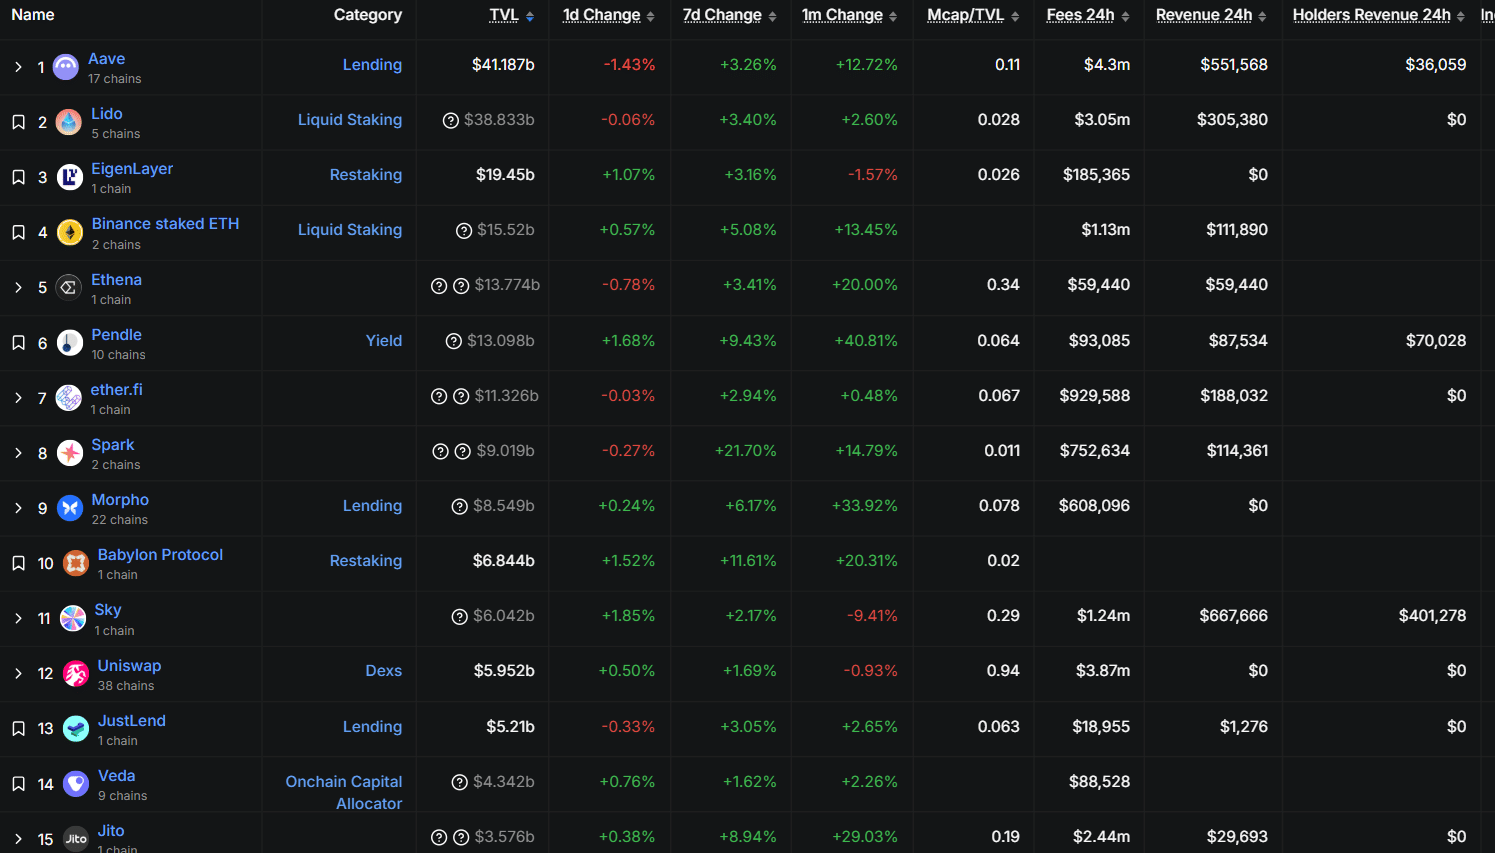The width and height of the screenshot is (1495, 853).
Task: Bookmark the JustLend row
Action: [x=17, y=728]
